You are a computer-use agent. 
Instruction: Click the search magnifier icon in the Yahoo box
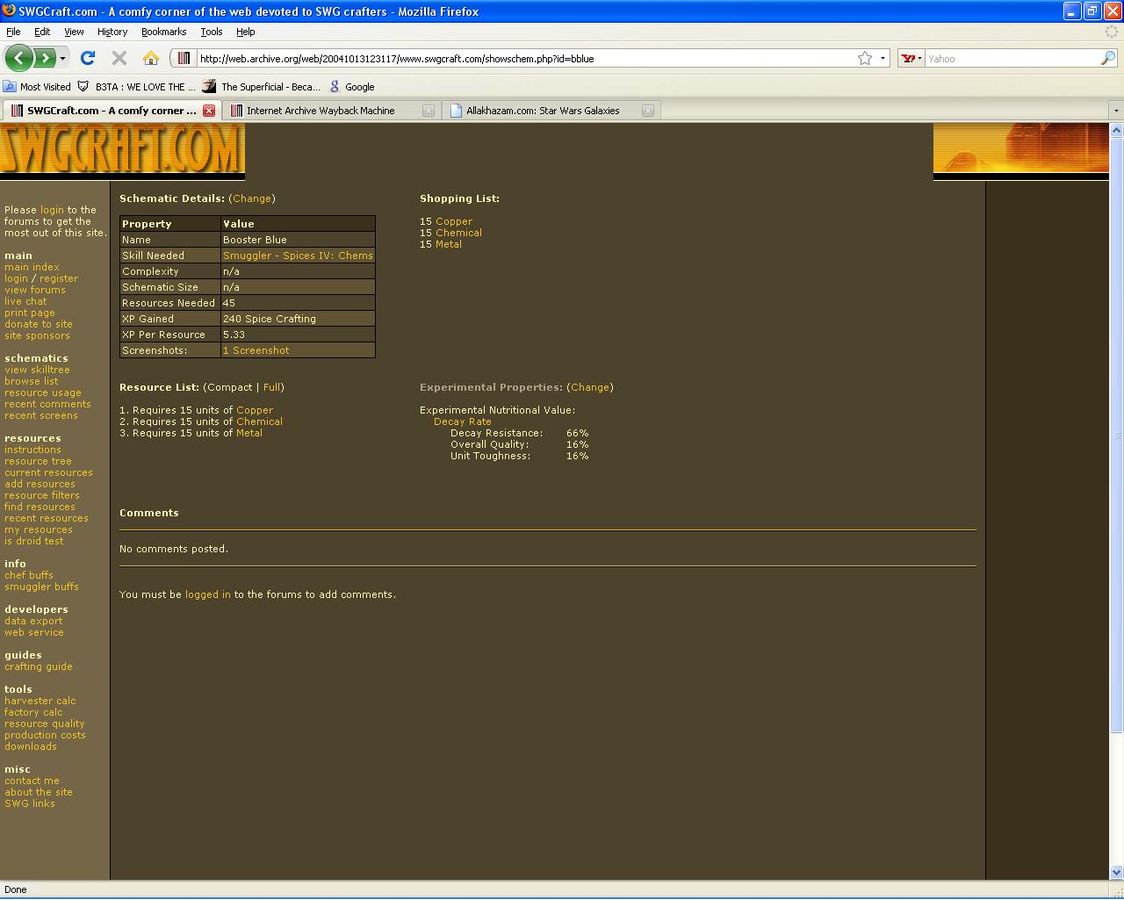point(1107,58)
